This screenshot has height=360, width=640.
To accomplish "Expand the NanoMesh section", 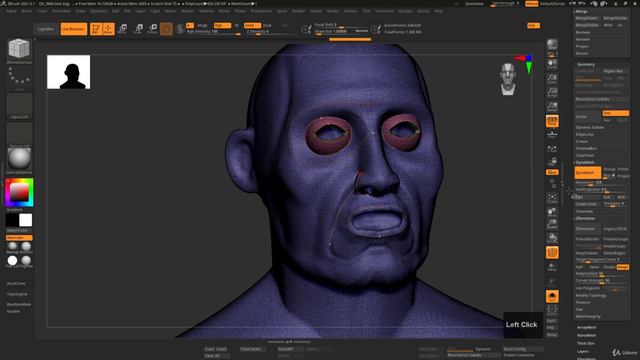I will tap(586, 335).
